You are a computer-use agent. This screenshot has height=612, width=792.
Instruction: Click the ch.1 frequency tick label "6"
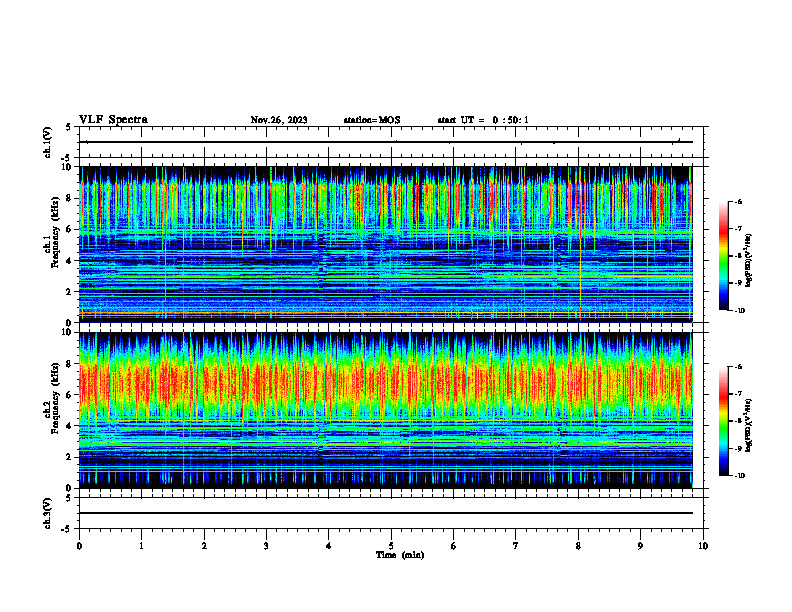(x=70, y=229)
